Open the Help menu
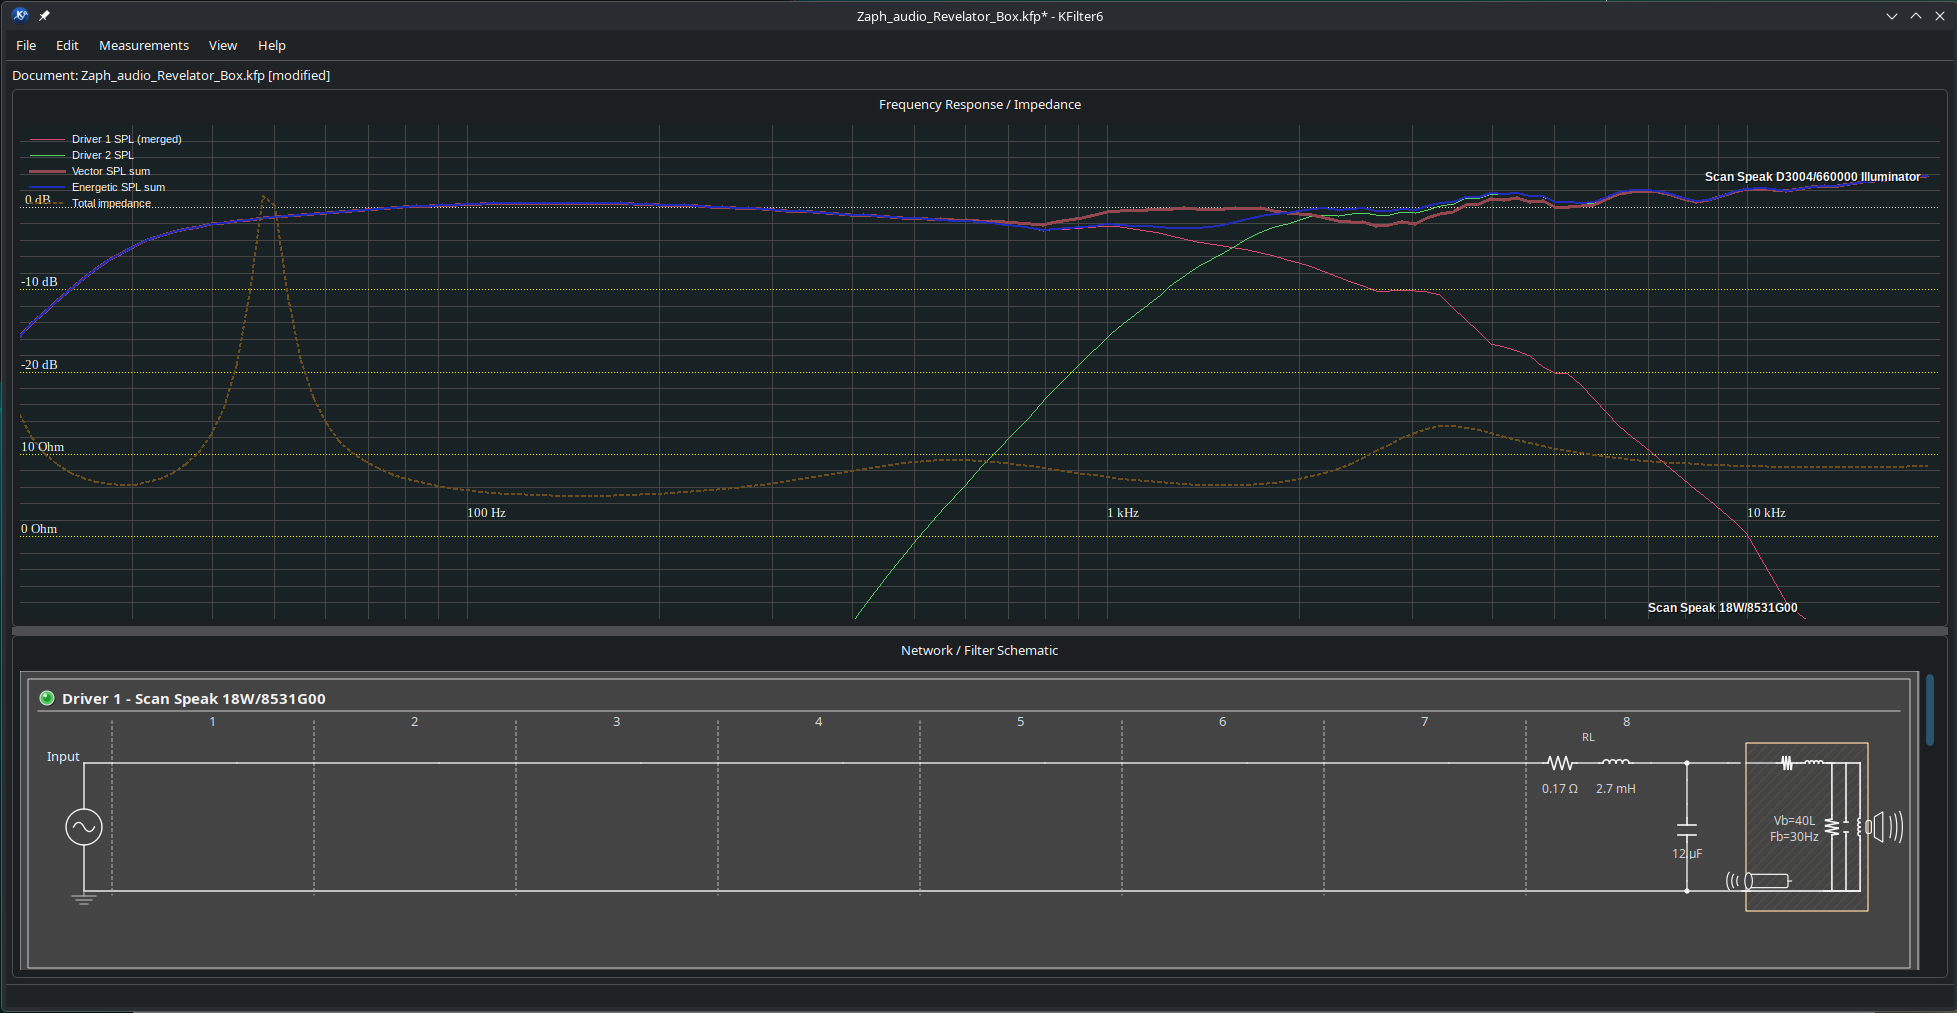Image resolution: width=1957 pixels, height=1013 pixels. (272, 45)
